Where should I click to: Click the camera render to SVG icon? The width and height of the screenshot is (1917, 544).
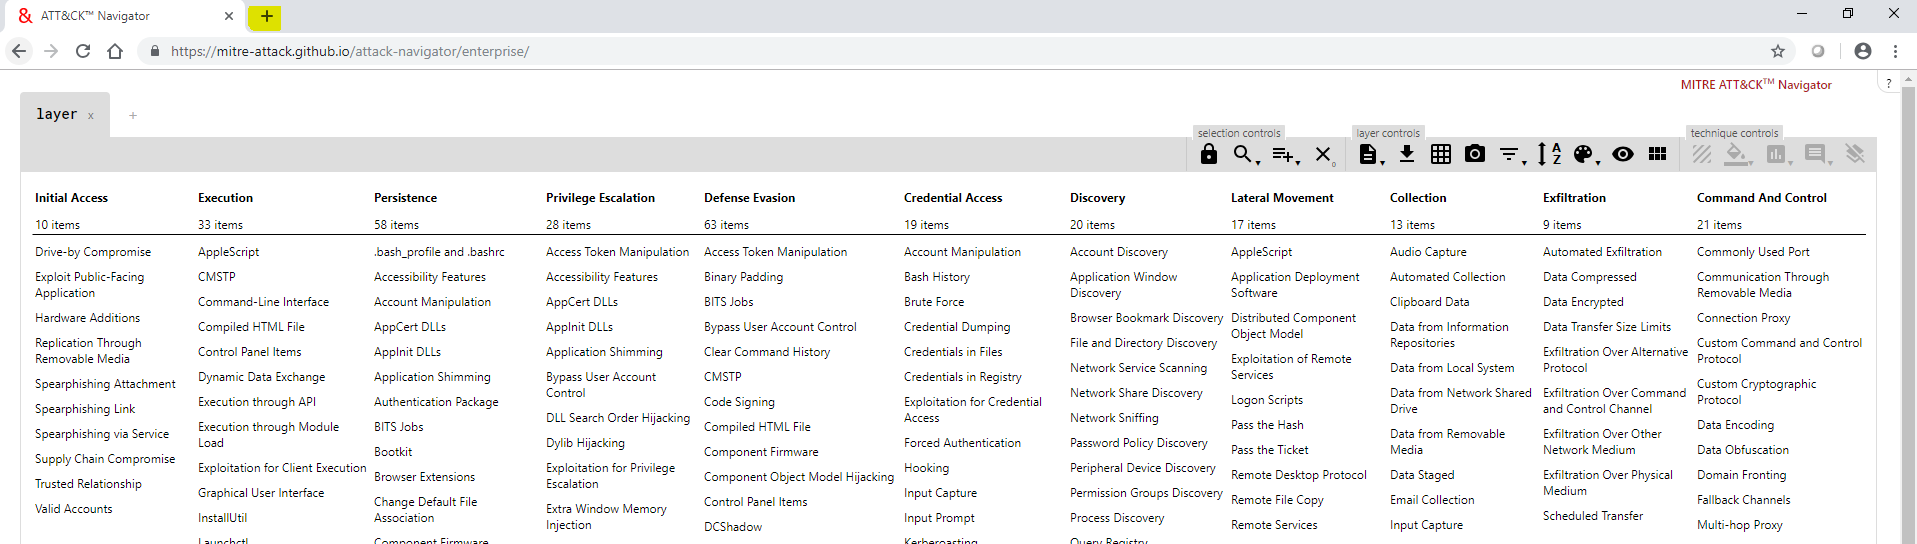(1475, 154)
